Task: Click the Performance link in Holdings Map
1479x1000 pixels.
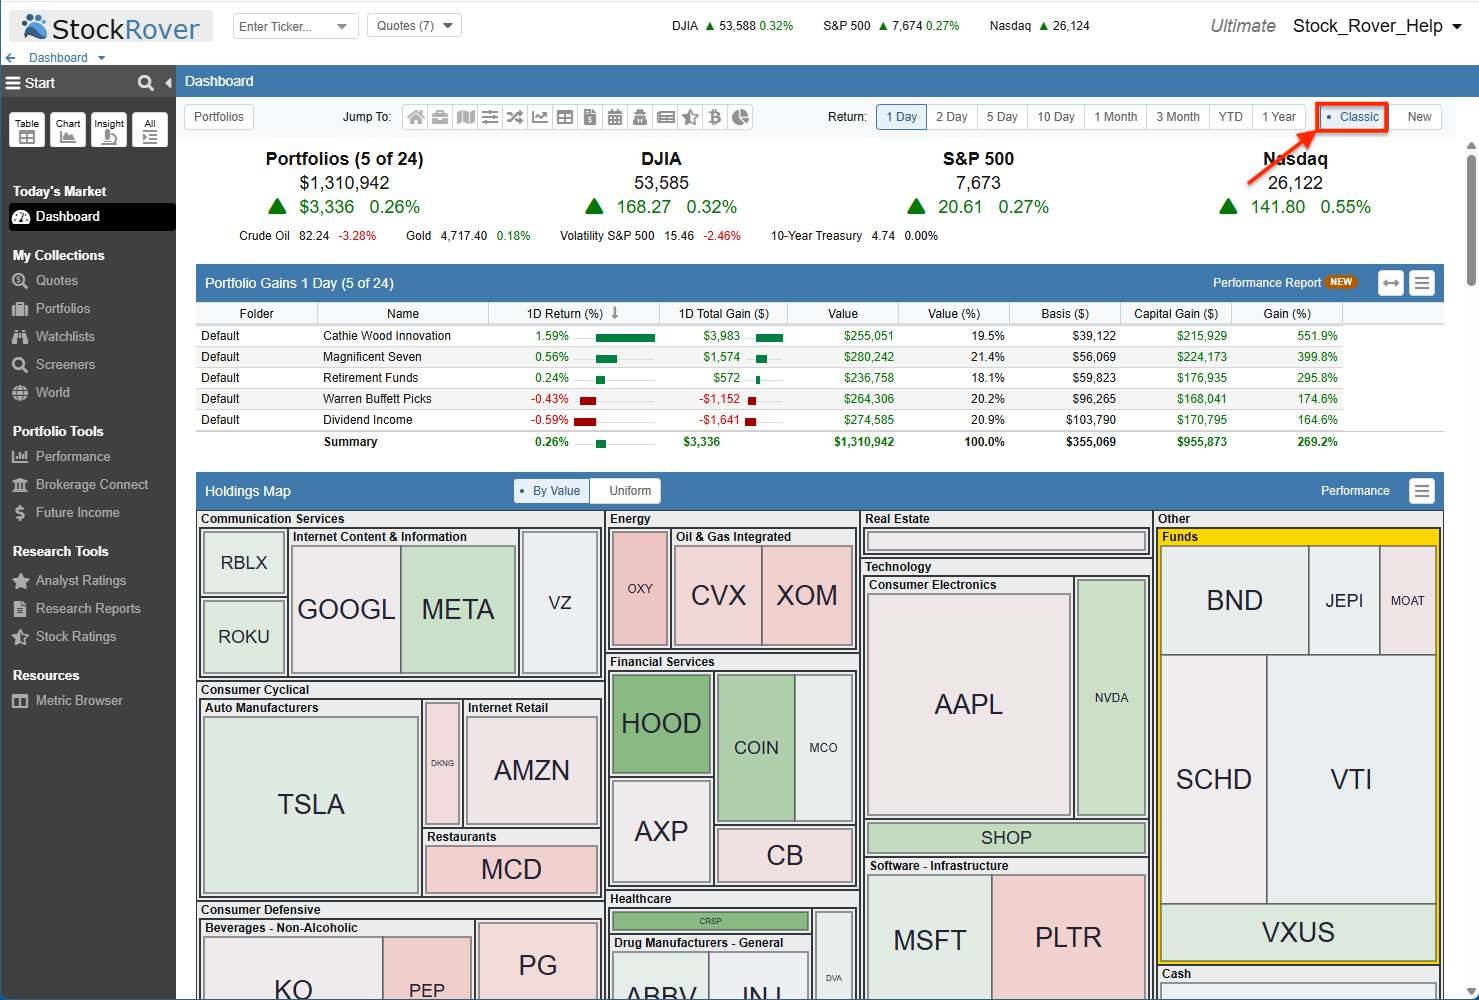Action: click(x=1355, y=491)
